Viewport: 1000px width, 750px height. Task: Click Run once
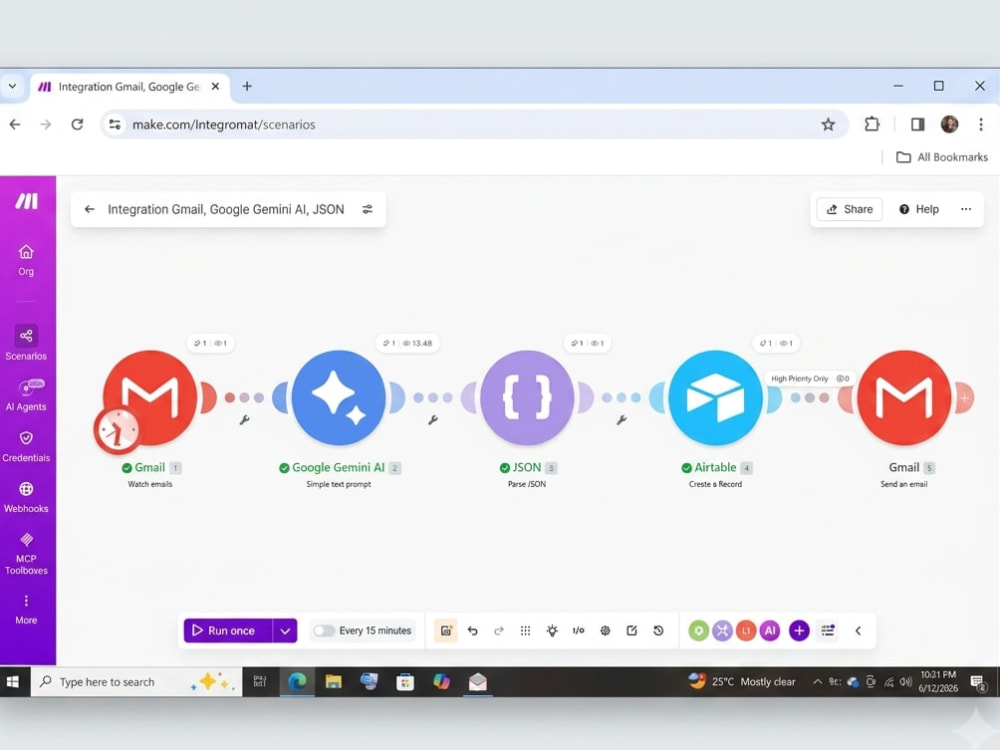click(x=228, y=631)
